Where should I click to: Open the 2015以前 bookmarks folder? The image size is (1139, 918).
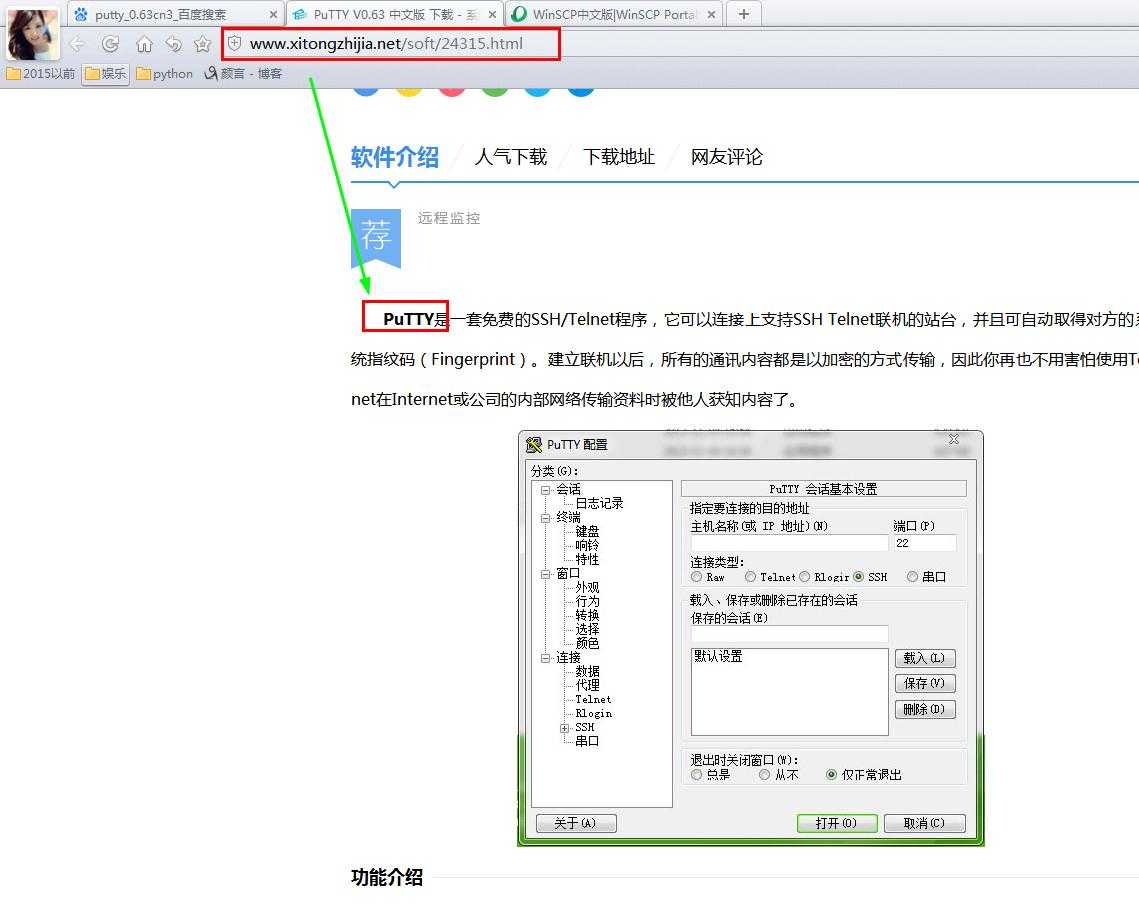coord(41,73)
